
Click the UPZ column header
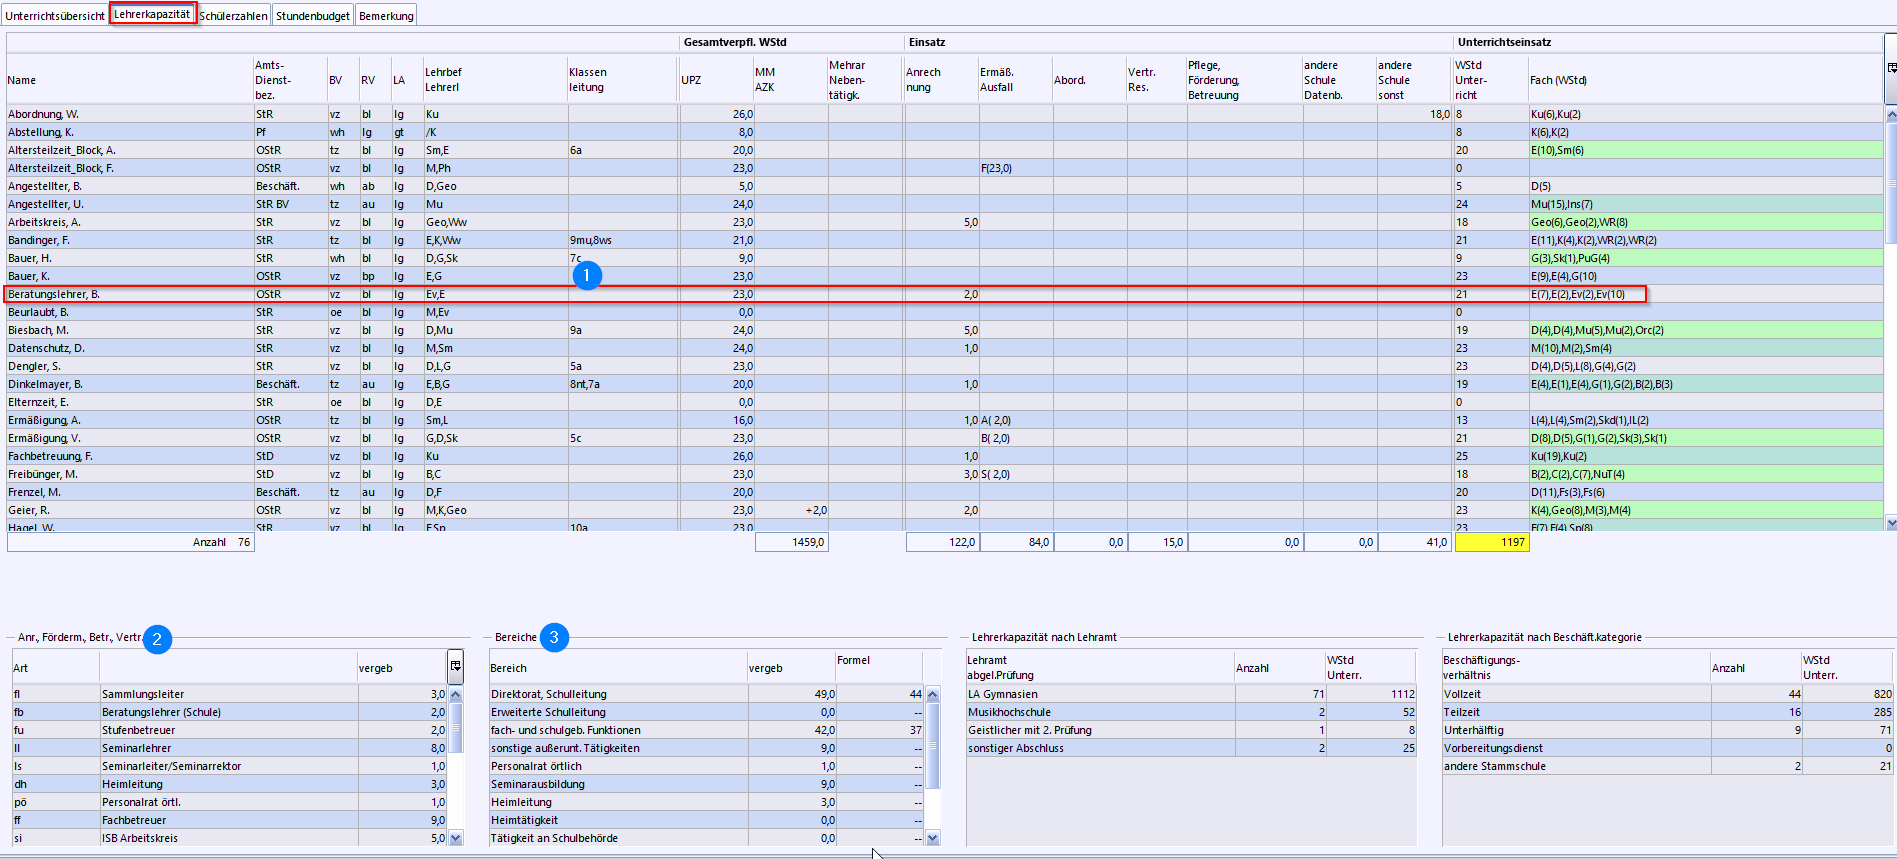click(716, 80)
